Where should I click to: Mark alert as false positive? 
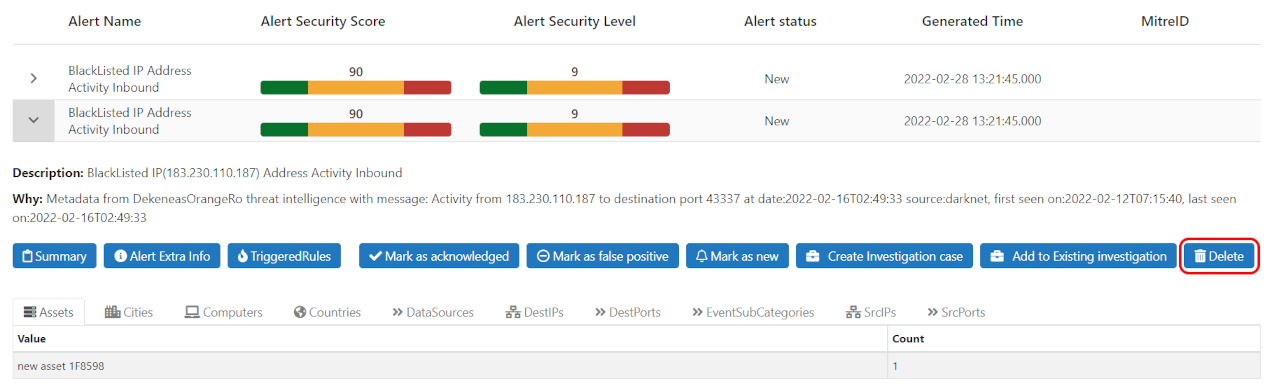point(603,256)
